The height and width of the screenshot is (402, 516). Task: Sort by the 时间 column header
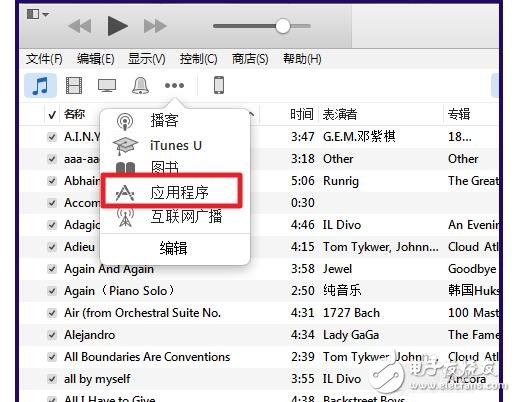[302, 114]
